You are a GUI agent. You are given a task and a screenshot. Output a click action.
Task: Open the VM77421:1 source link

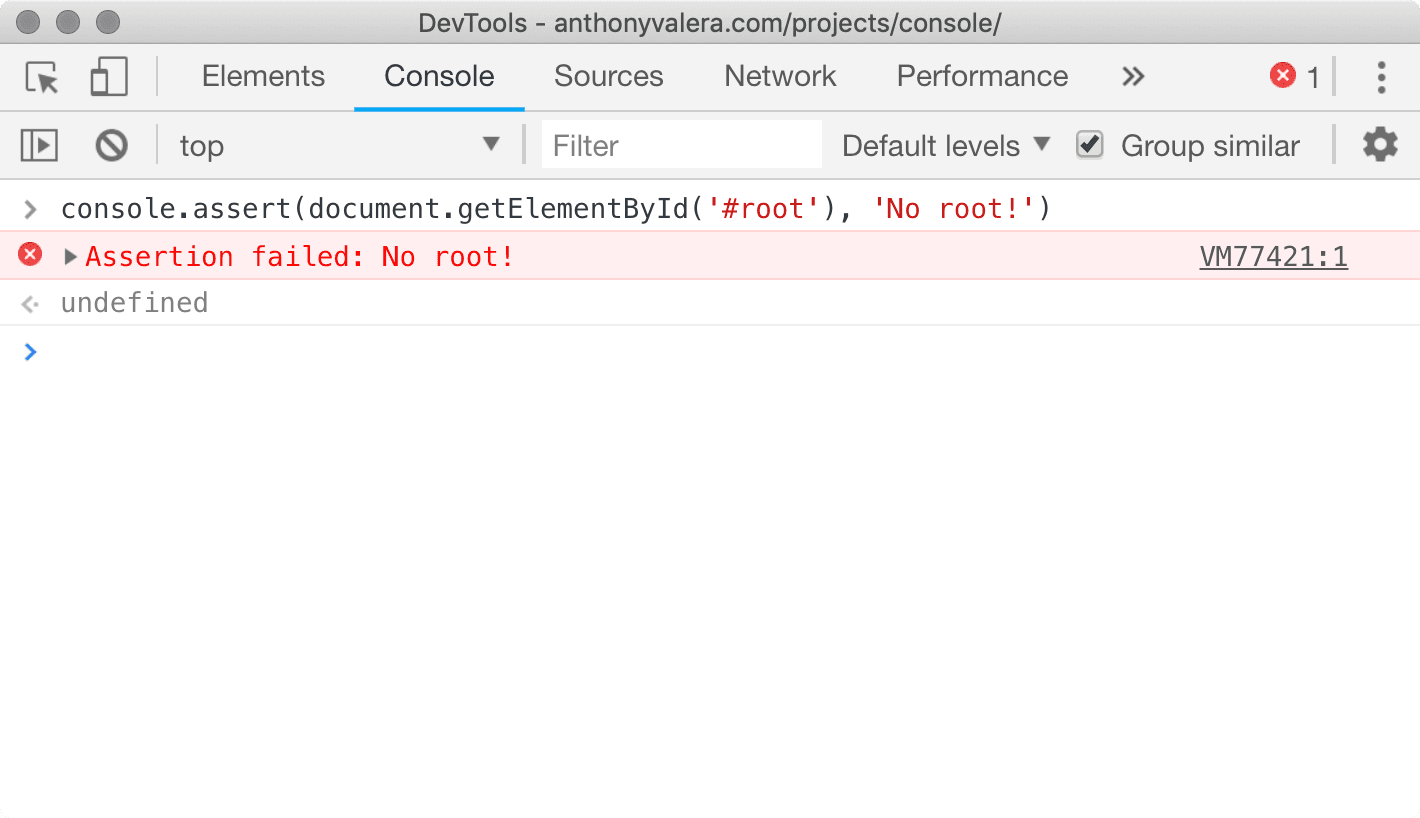pos(1273,256)
